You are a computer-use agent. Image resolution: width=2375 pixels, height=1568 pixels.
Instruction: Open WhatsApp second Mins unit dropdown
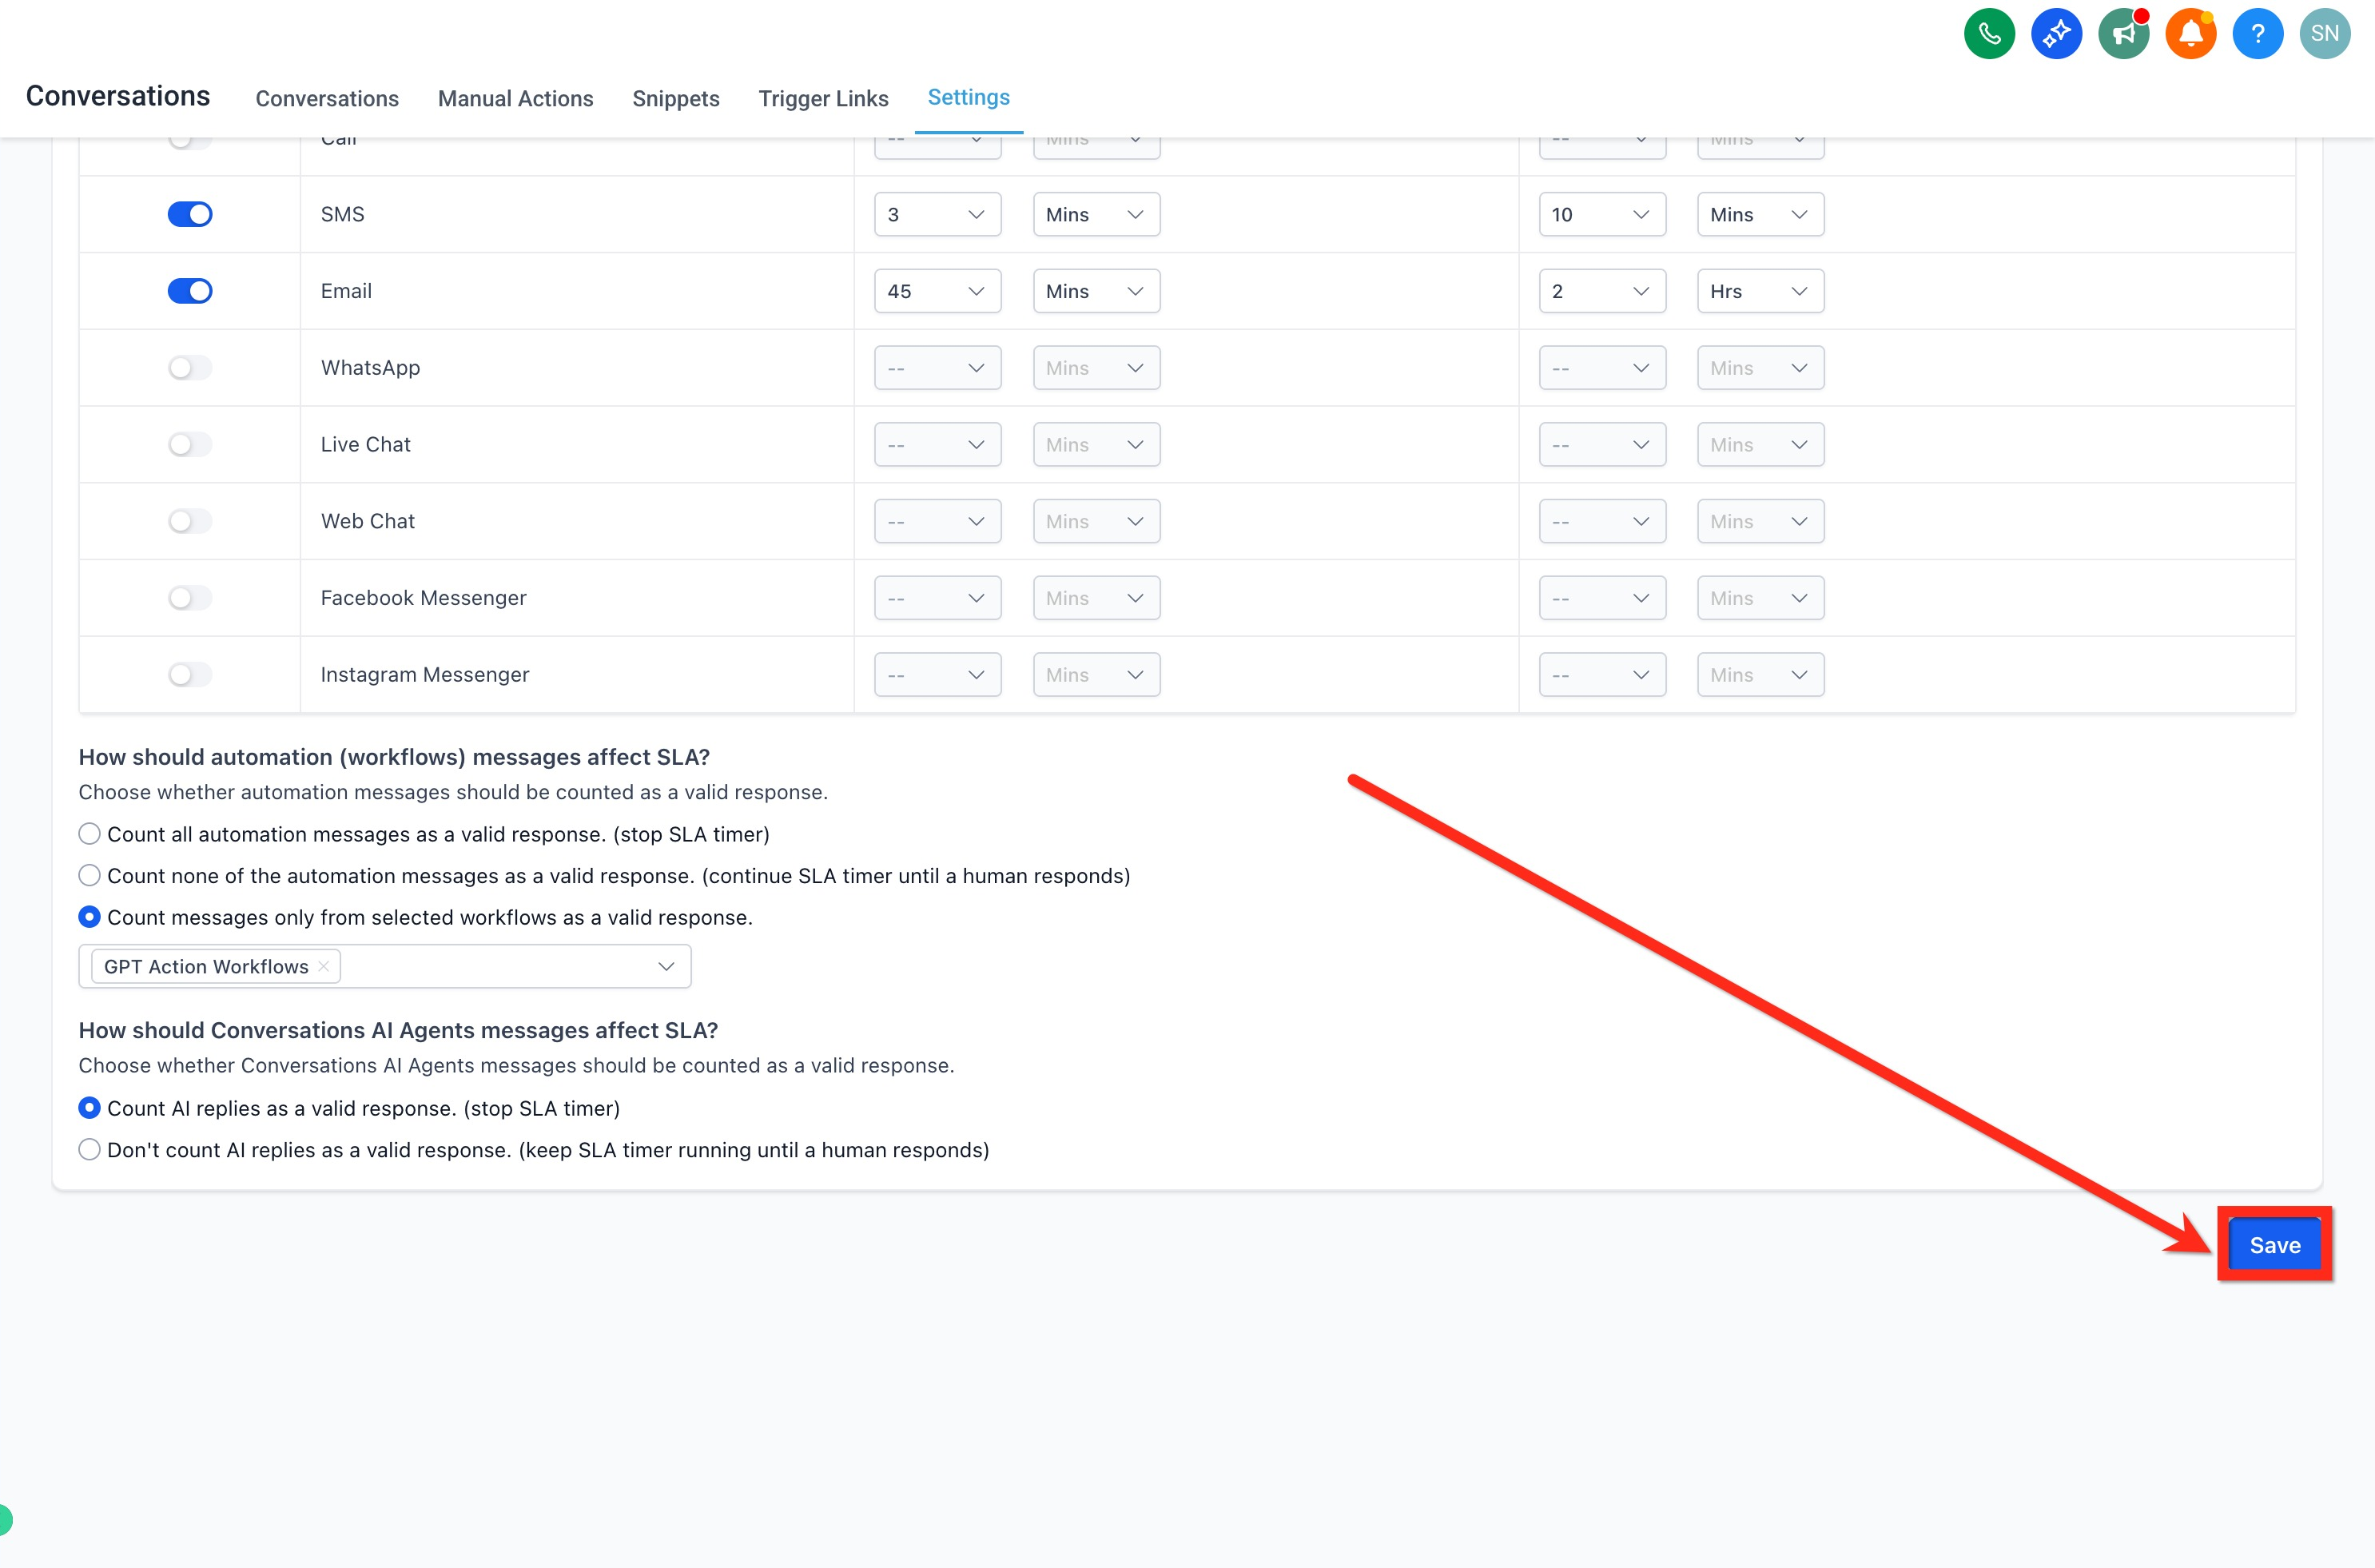(1760, 368)
